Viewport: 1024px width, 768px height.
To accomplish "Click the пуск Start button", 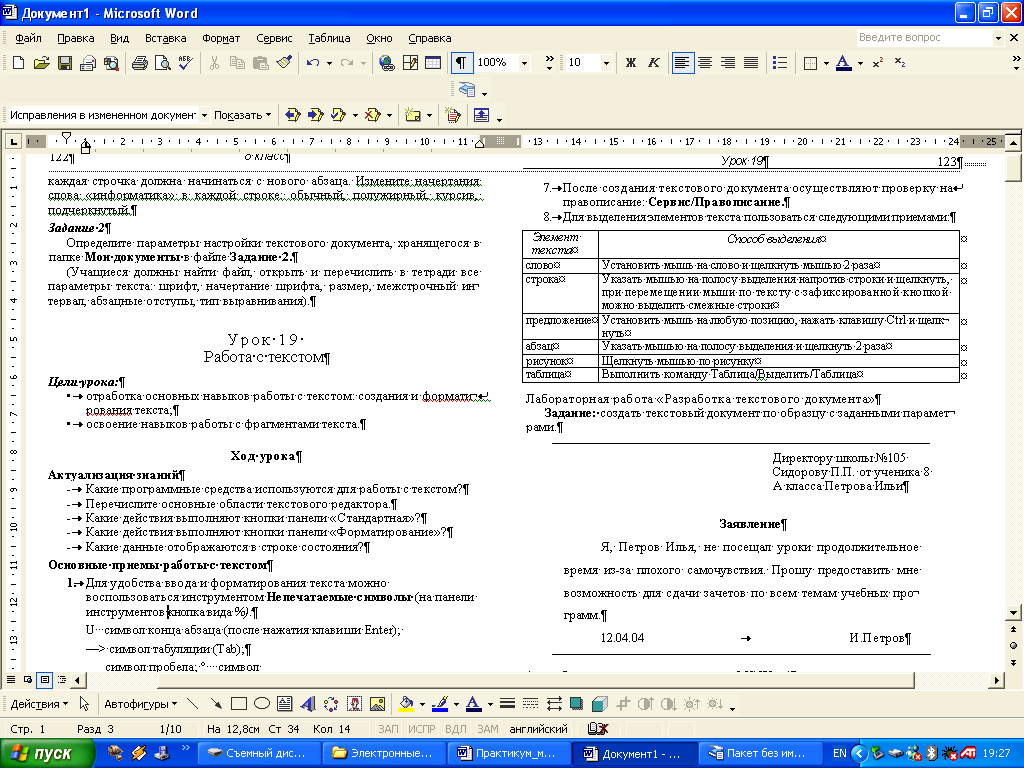I will 48,753.
